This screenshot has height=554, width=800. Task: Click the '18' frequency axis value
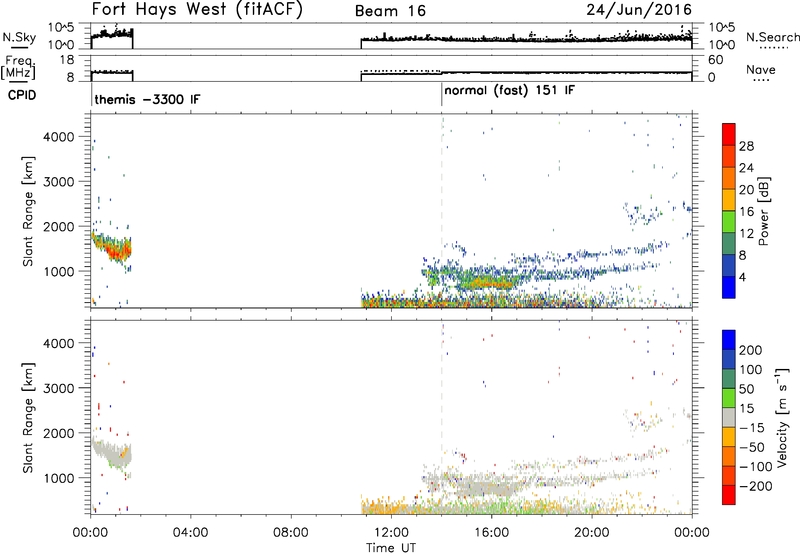pyautogui.click(x=66, y=60)
